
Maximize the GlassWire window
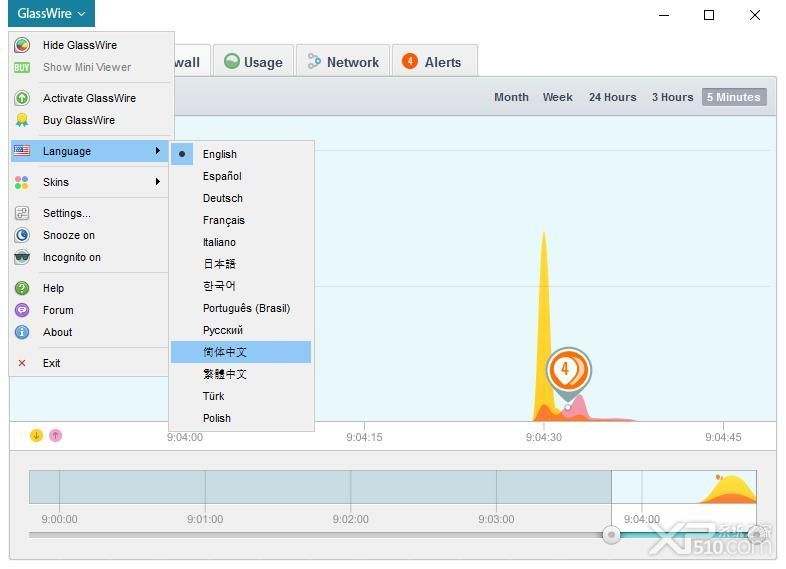coord(709,15)
